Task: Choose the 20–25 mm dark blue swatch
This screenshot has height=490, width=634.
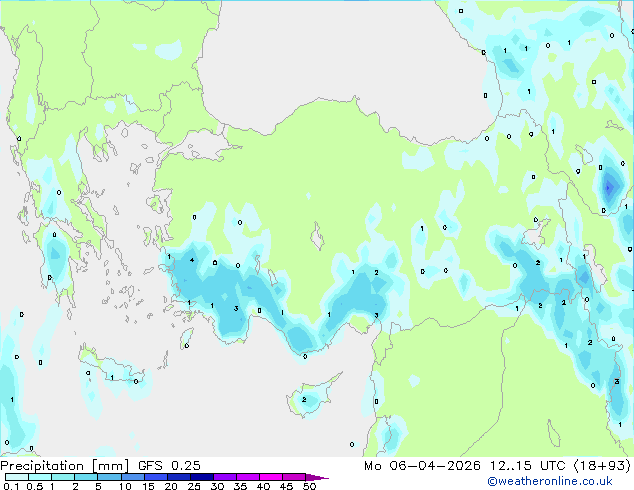Action: point(178,477)
